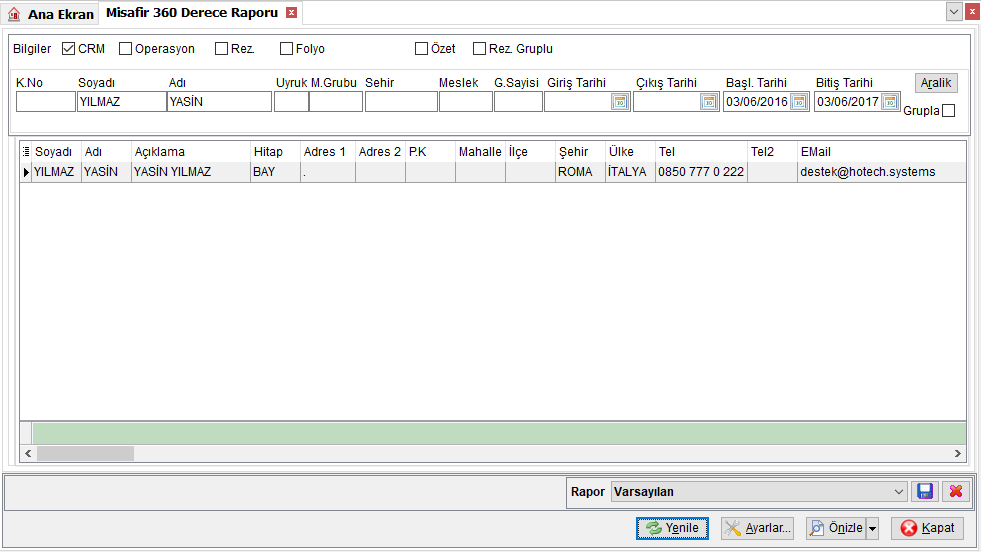Select cell YASİN YILMAZ in Açıklama
Viewport: 982px width, 552px height.
190,172
